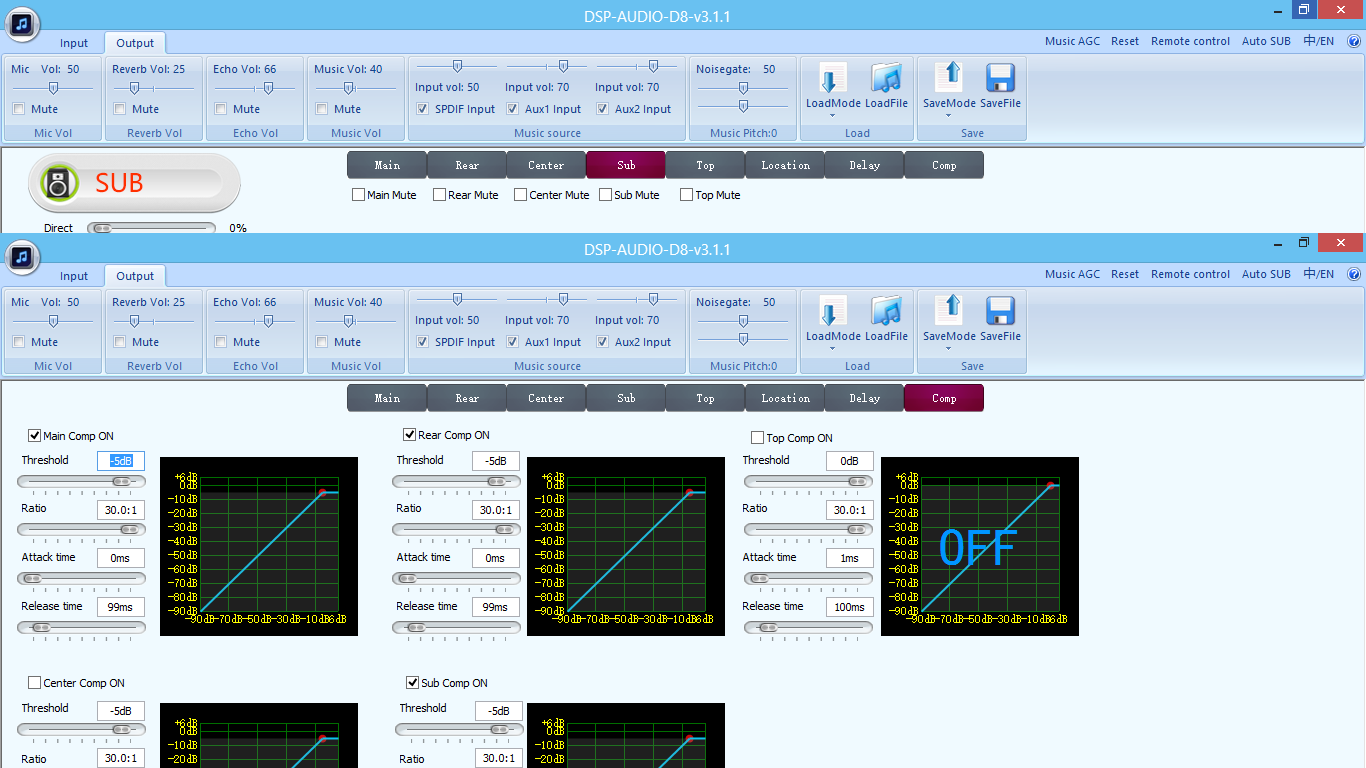Open the Input tab in upper window

[x=74, y=43]
